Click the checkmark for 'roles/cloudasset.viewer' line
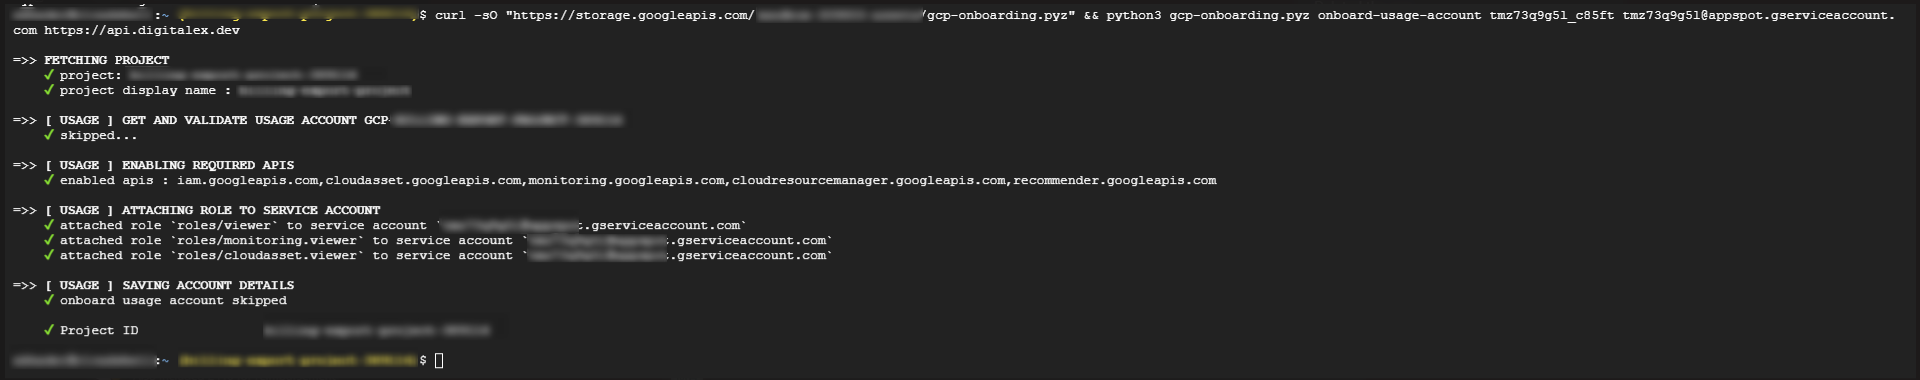 [x=48, y=255]
